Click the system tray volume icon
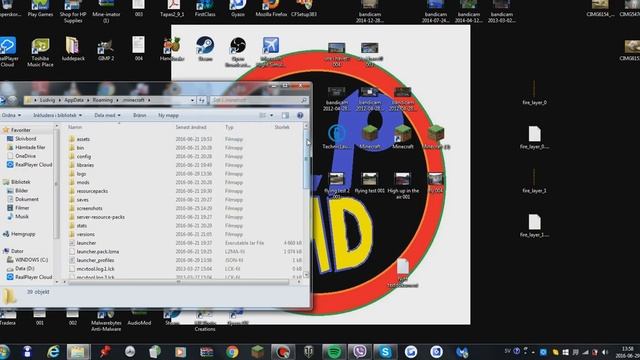 pyautogui.click(x=604, y=352)
